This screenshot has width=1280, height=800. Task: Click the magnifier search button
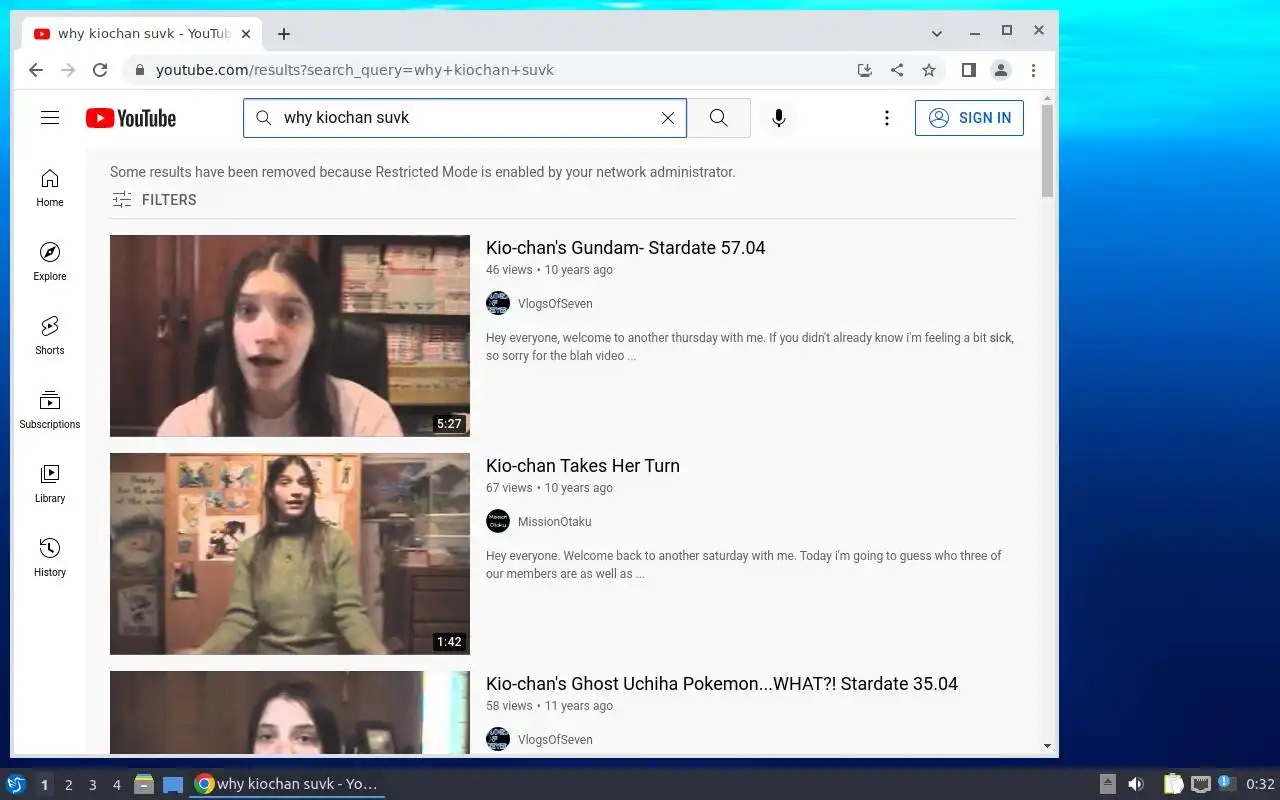point(718,118)
